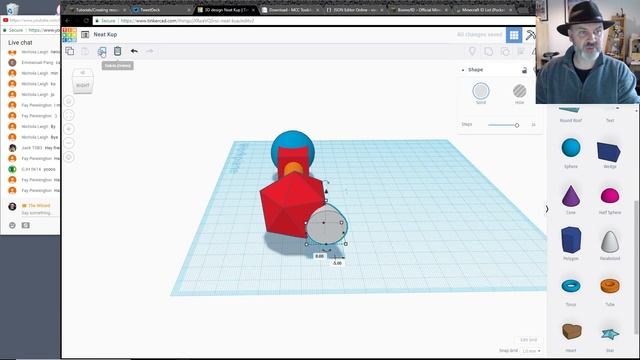Screen dimensions: 640x360
Task: Click the Home view button
Action: coord(69,101)
